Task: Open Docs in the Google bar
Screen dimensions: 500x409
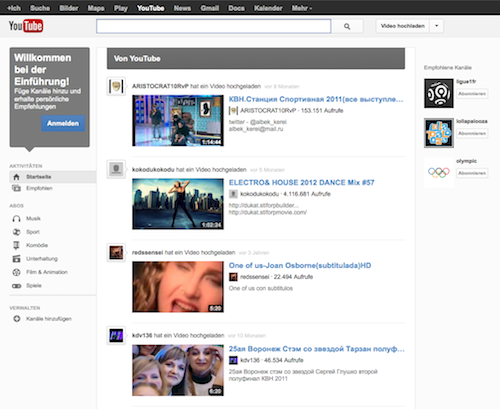Action: tap(236, 8)
